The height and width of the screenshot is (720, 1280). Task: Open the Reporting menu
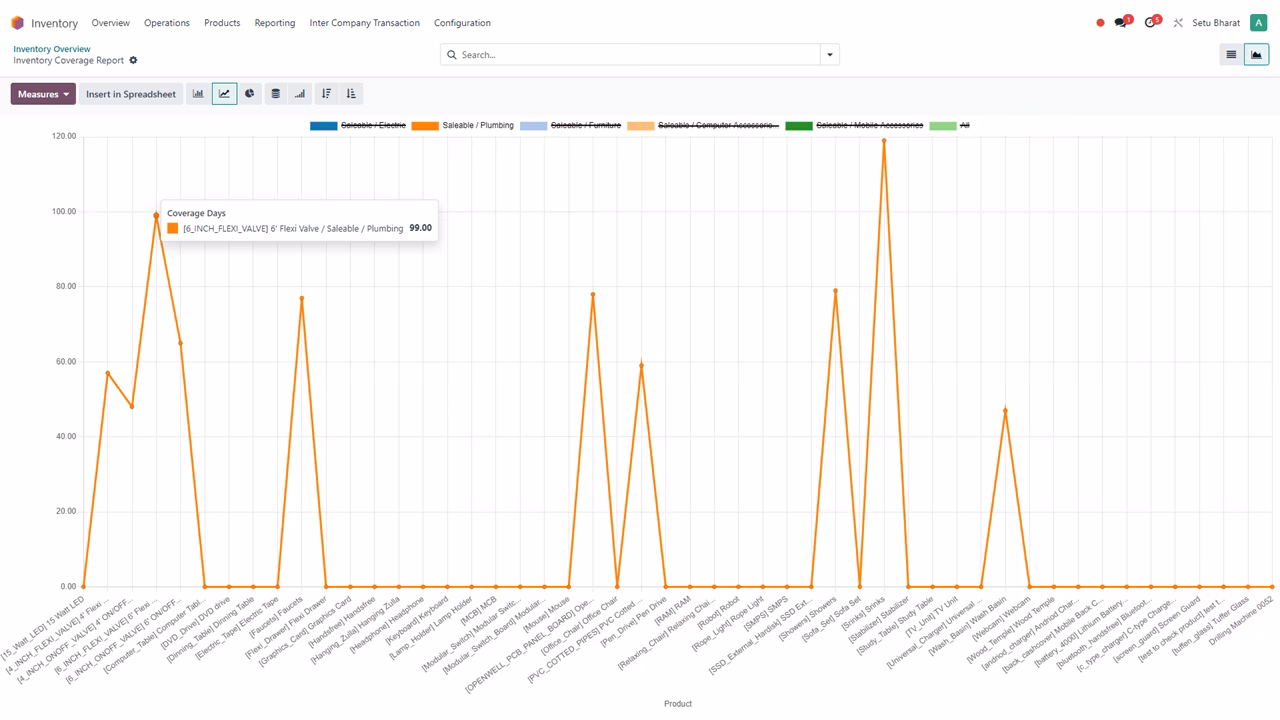pyautogui.click(x=275, y=23)
